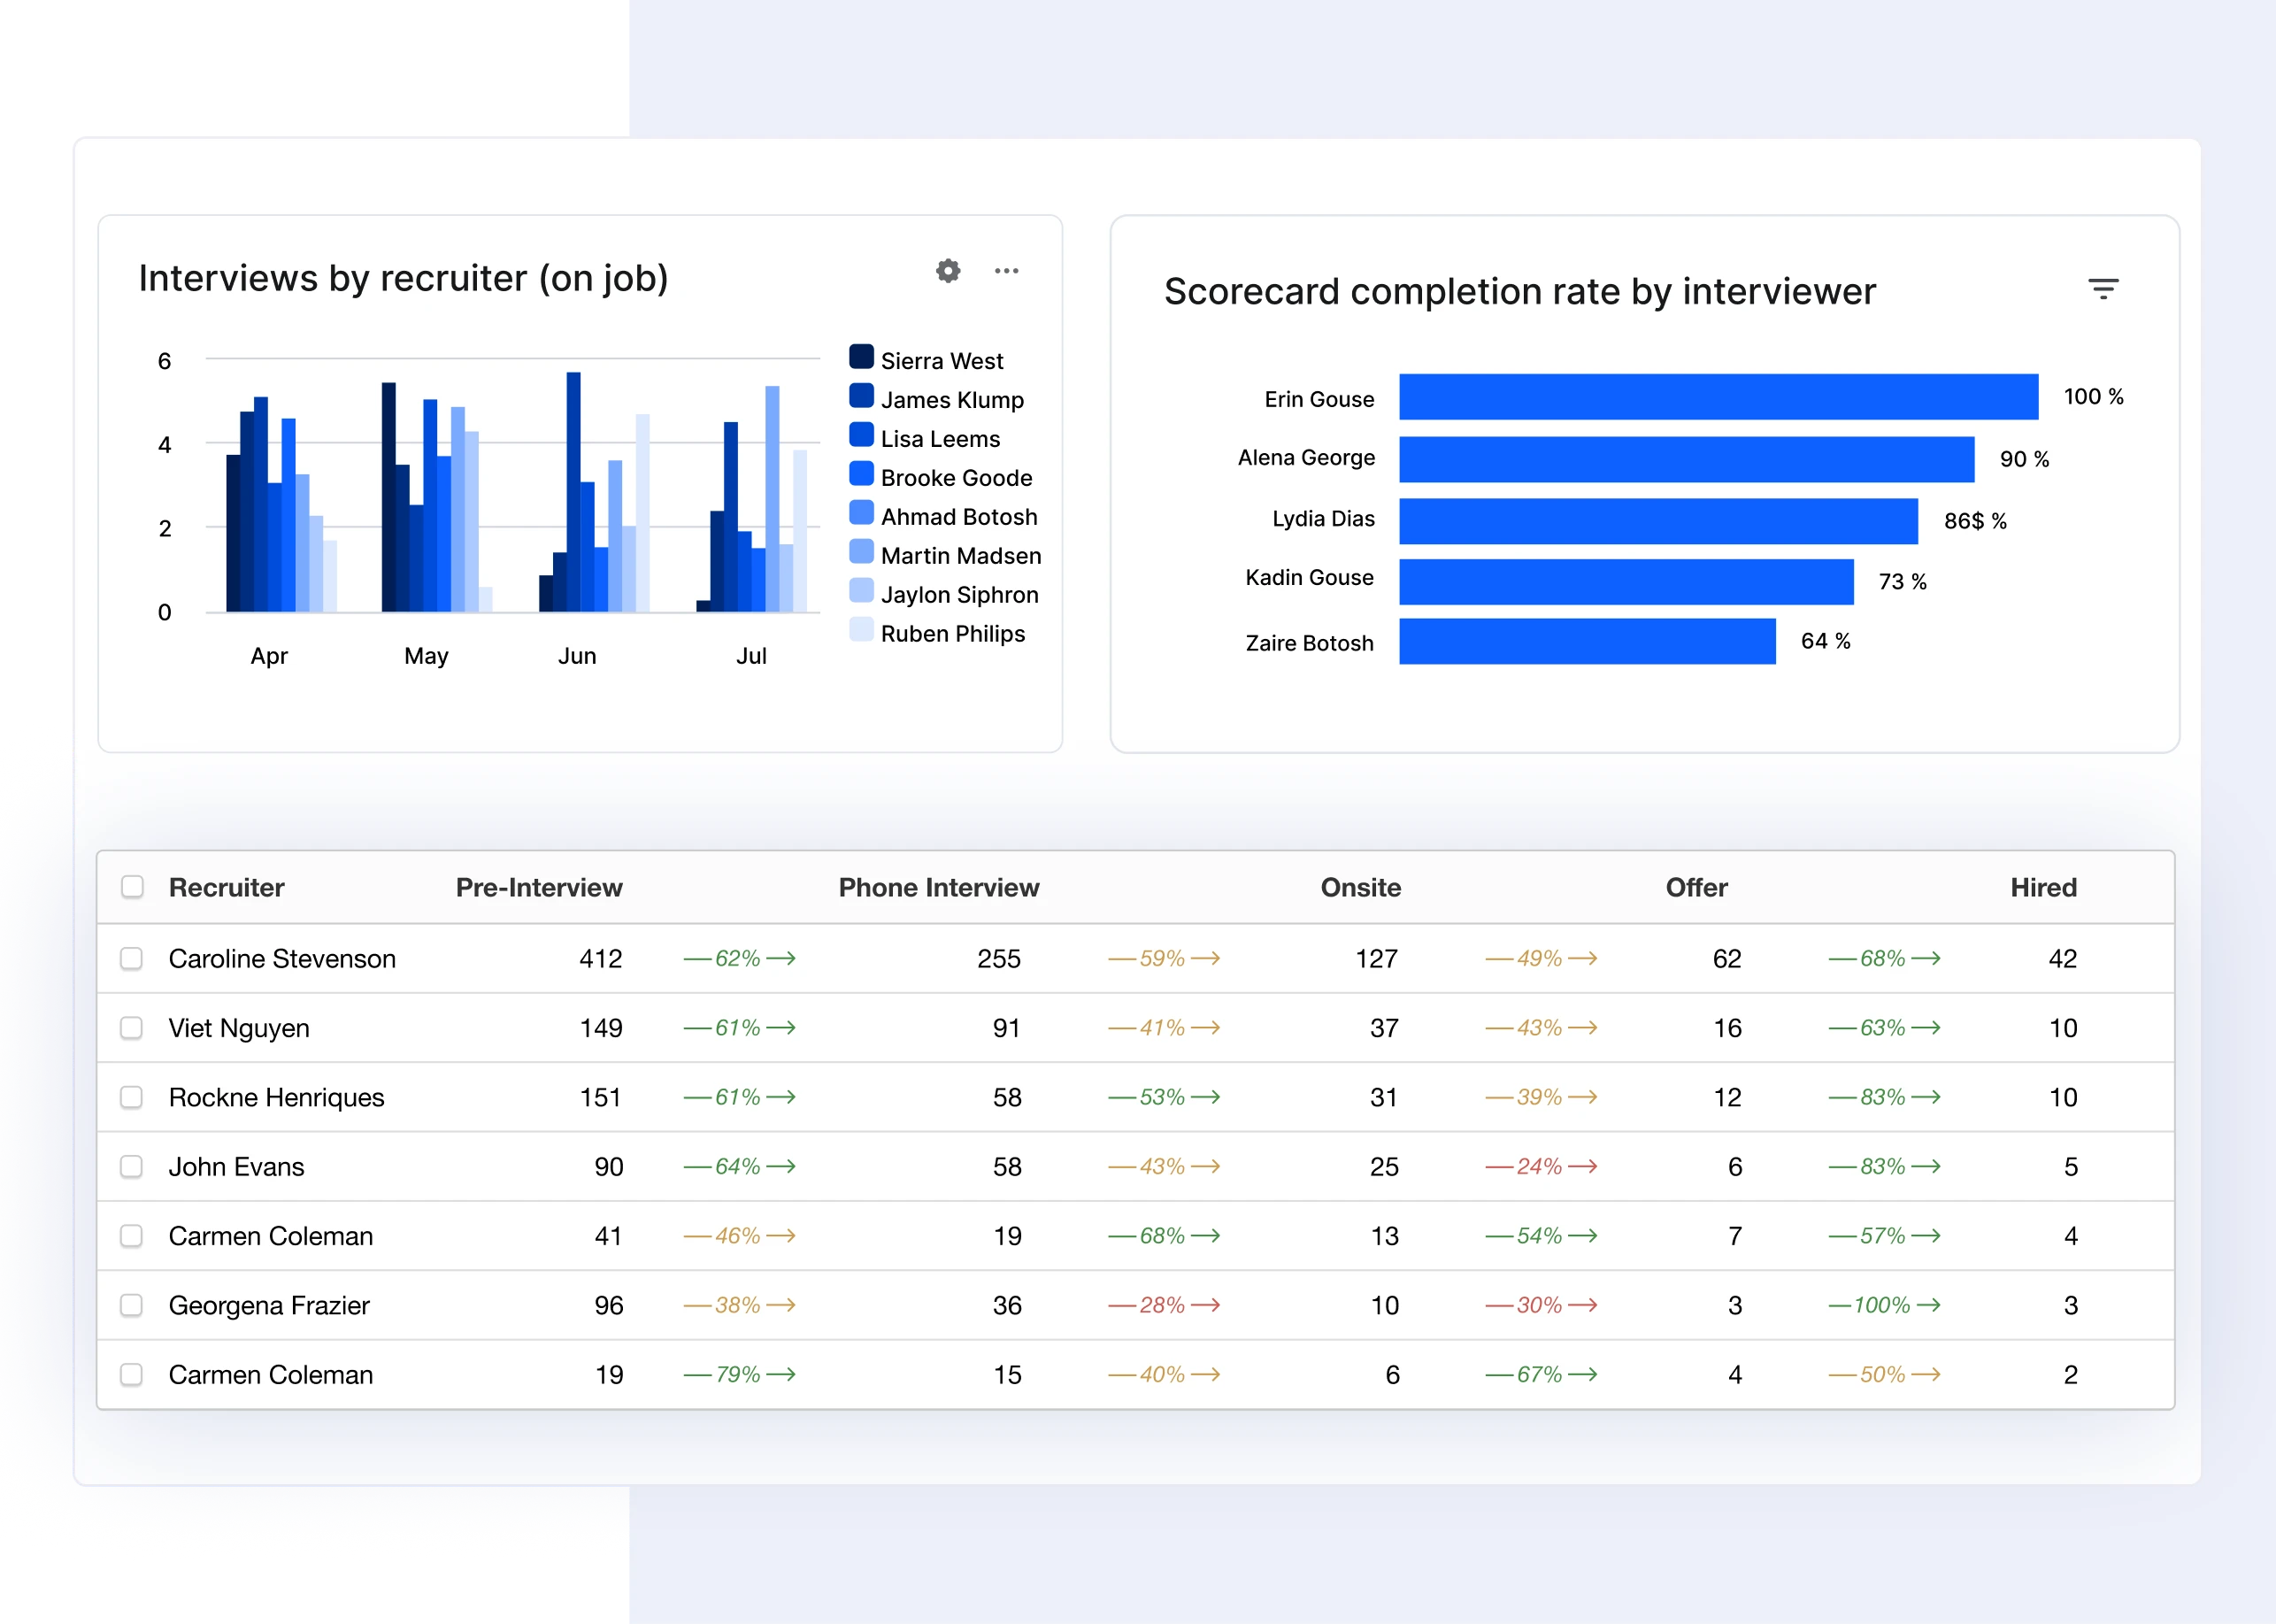This screenshot has width=2276, height=1624.
Task: Click the Brooke Goode legend swatch
Action: point(861,474)
